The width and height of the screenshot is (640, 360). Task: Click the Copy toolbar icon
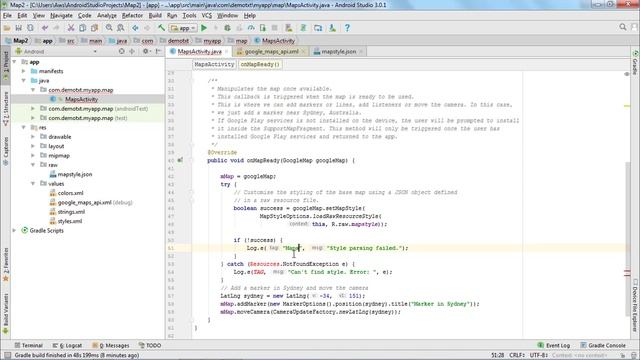coord(82,28)
